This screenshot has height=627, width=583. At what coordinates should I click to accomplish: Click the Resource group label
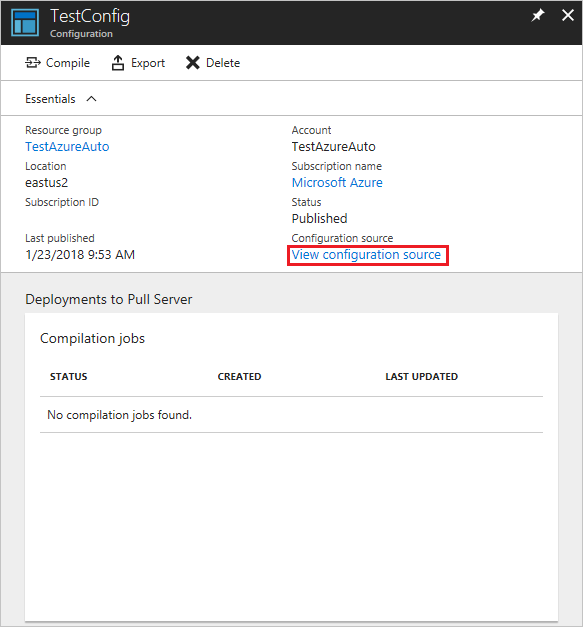pos(64,130)
